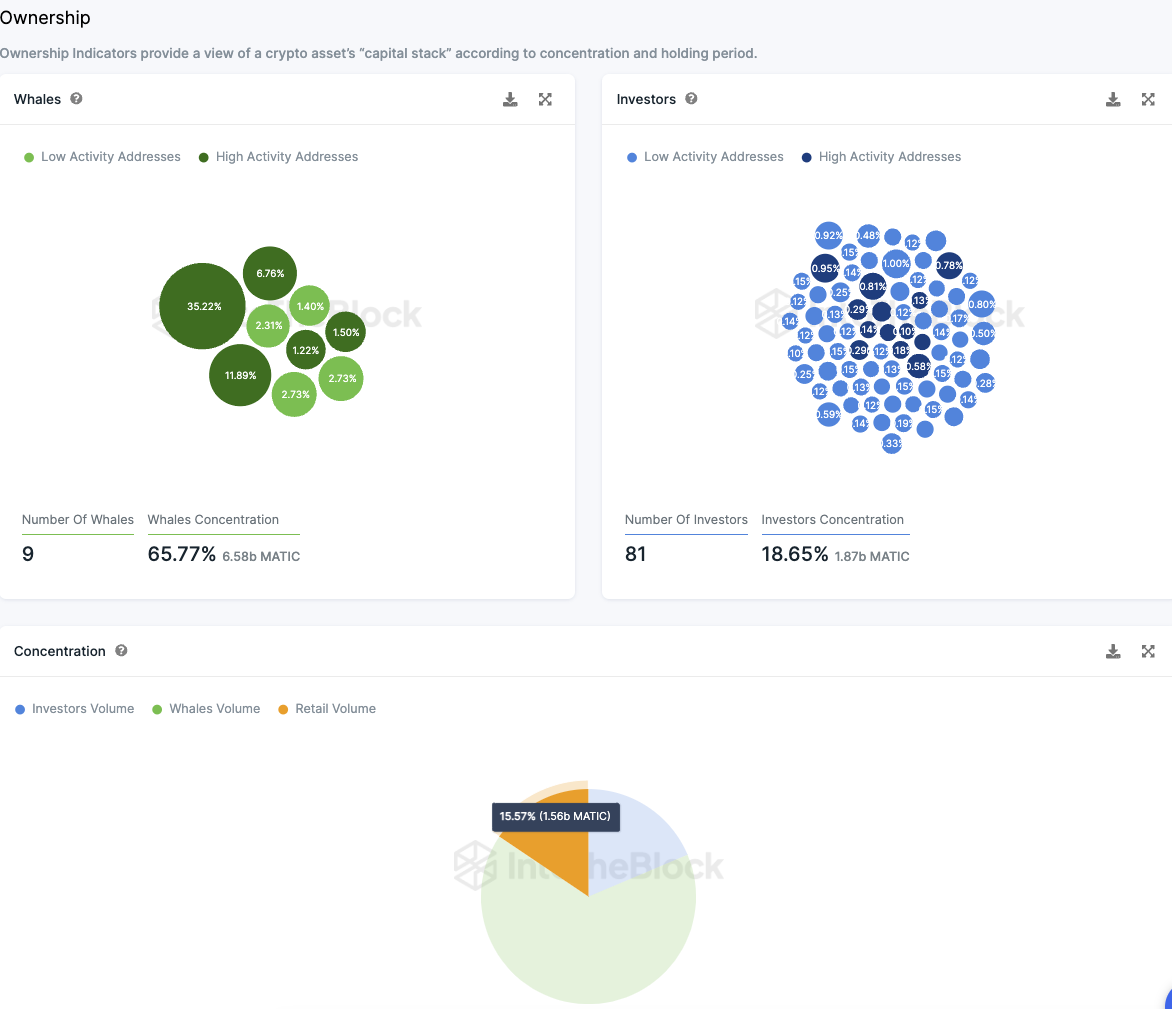Download the Concentration chart data
The image size is (1172, 1009).
(x=1113, y=651)
